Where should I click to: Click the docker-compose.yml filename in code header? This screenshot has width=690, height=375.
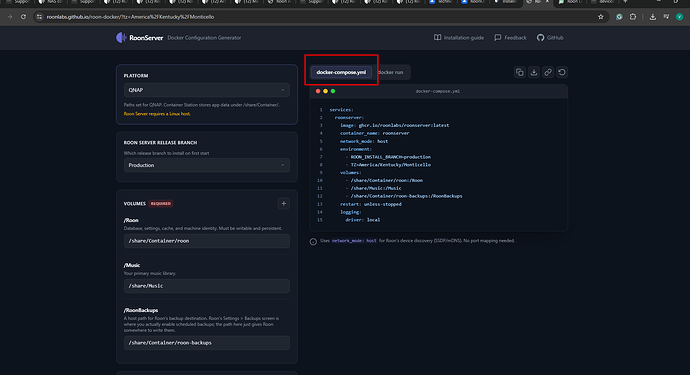438,91
